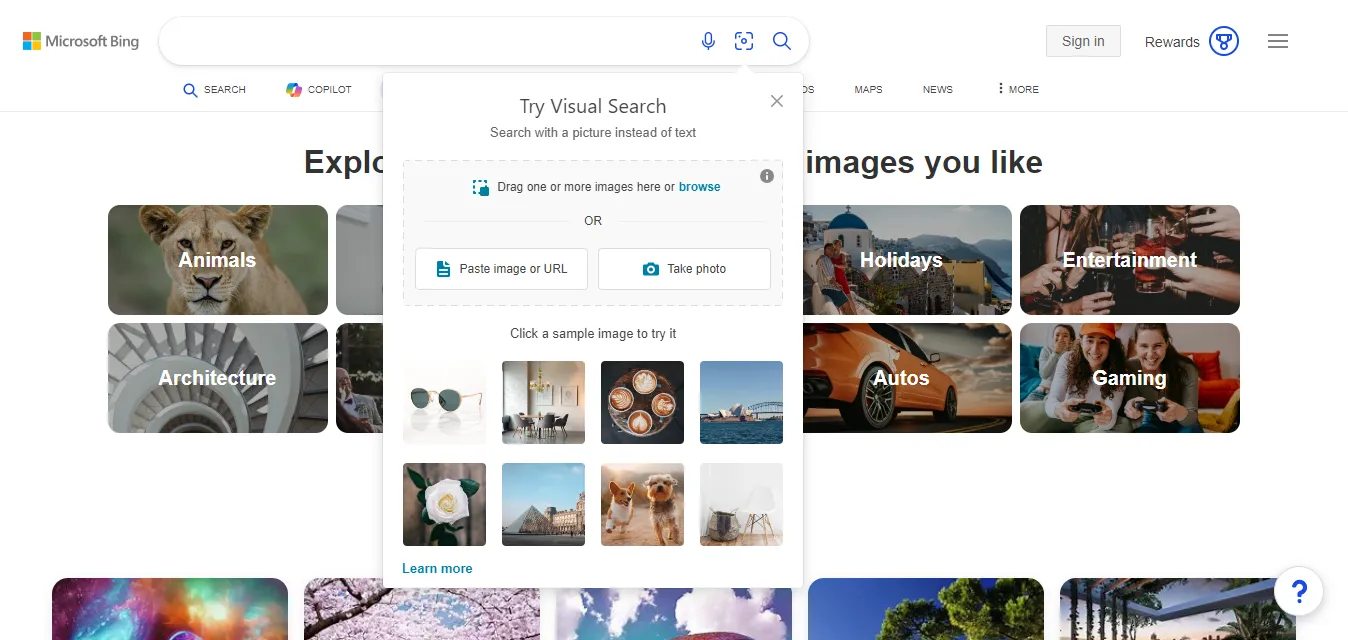
Task: Click the Paste image or URL button
Action: click(x=501, y=268)
